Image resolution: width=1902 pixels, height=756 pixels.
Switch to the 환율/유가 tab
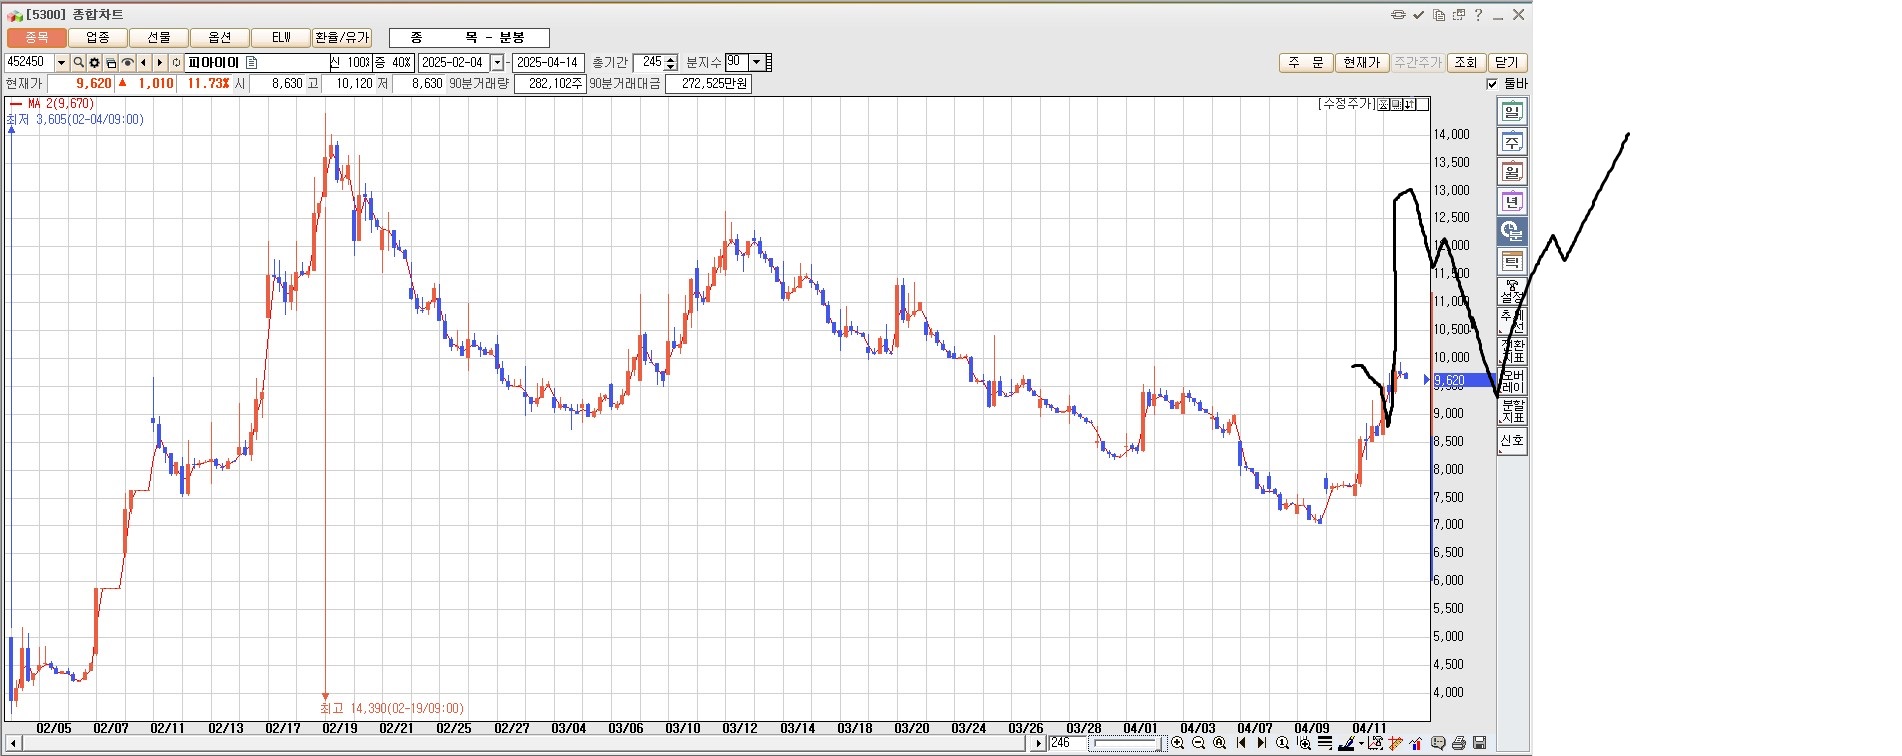click(x=342, y=38)
